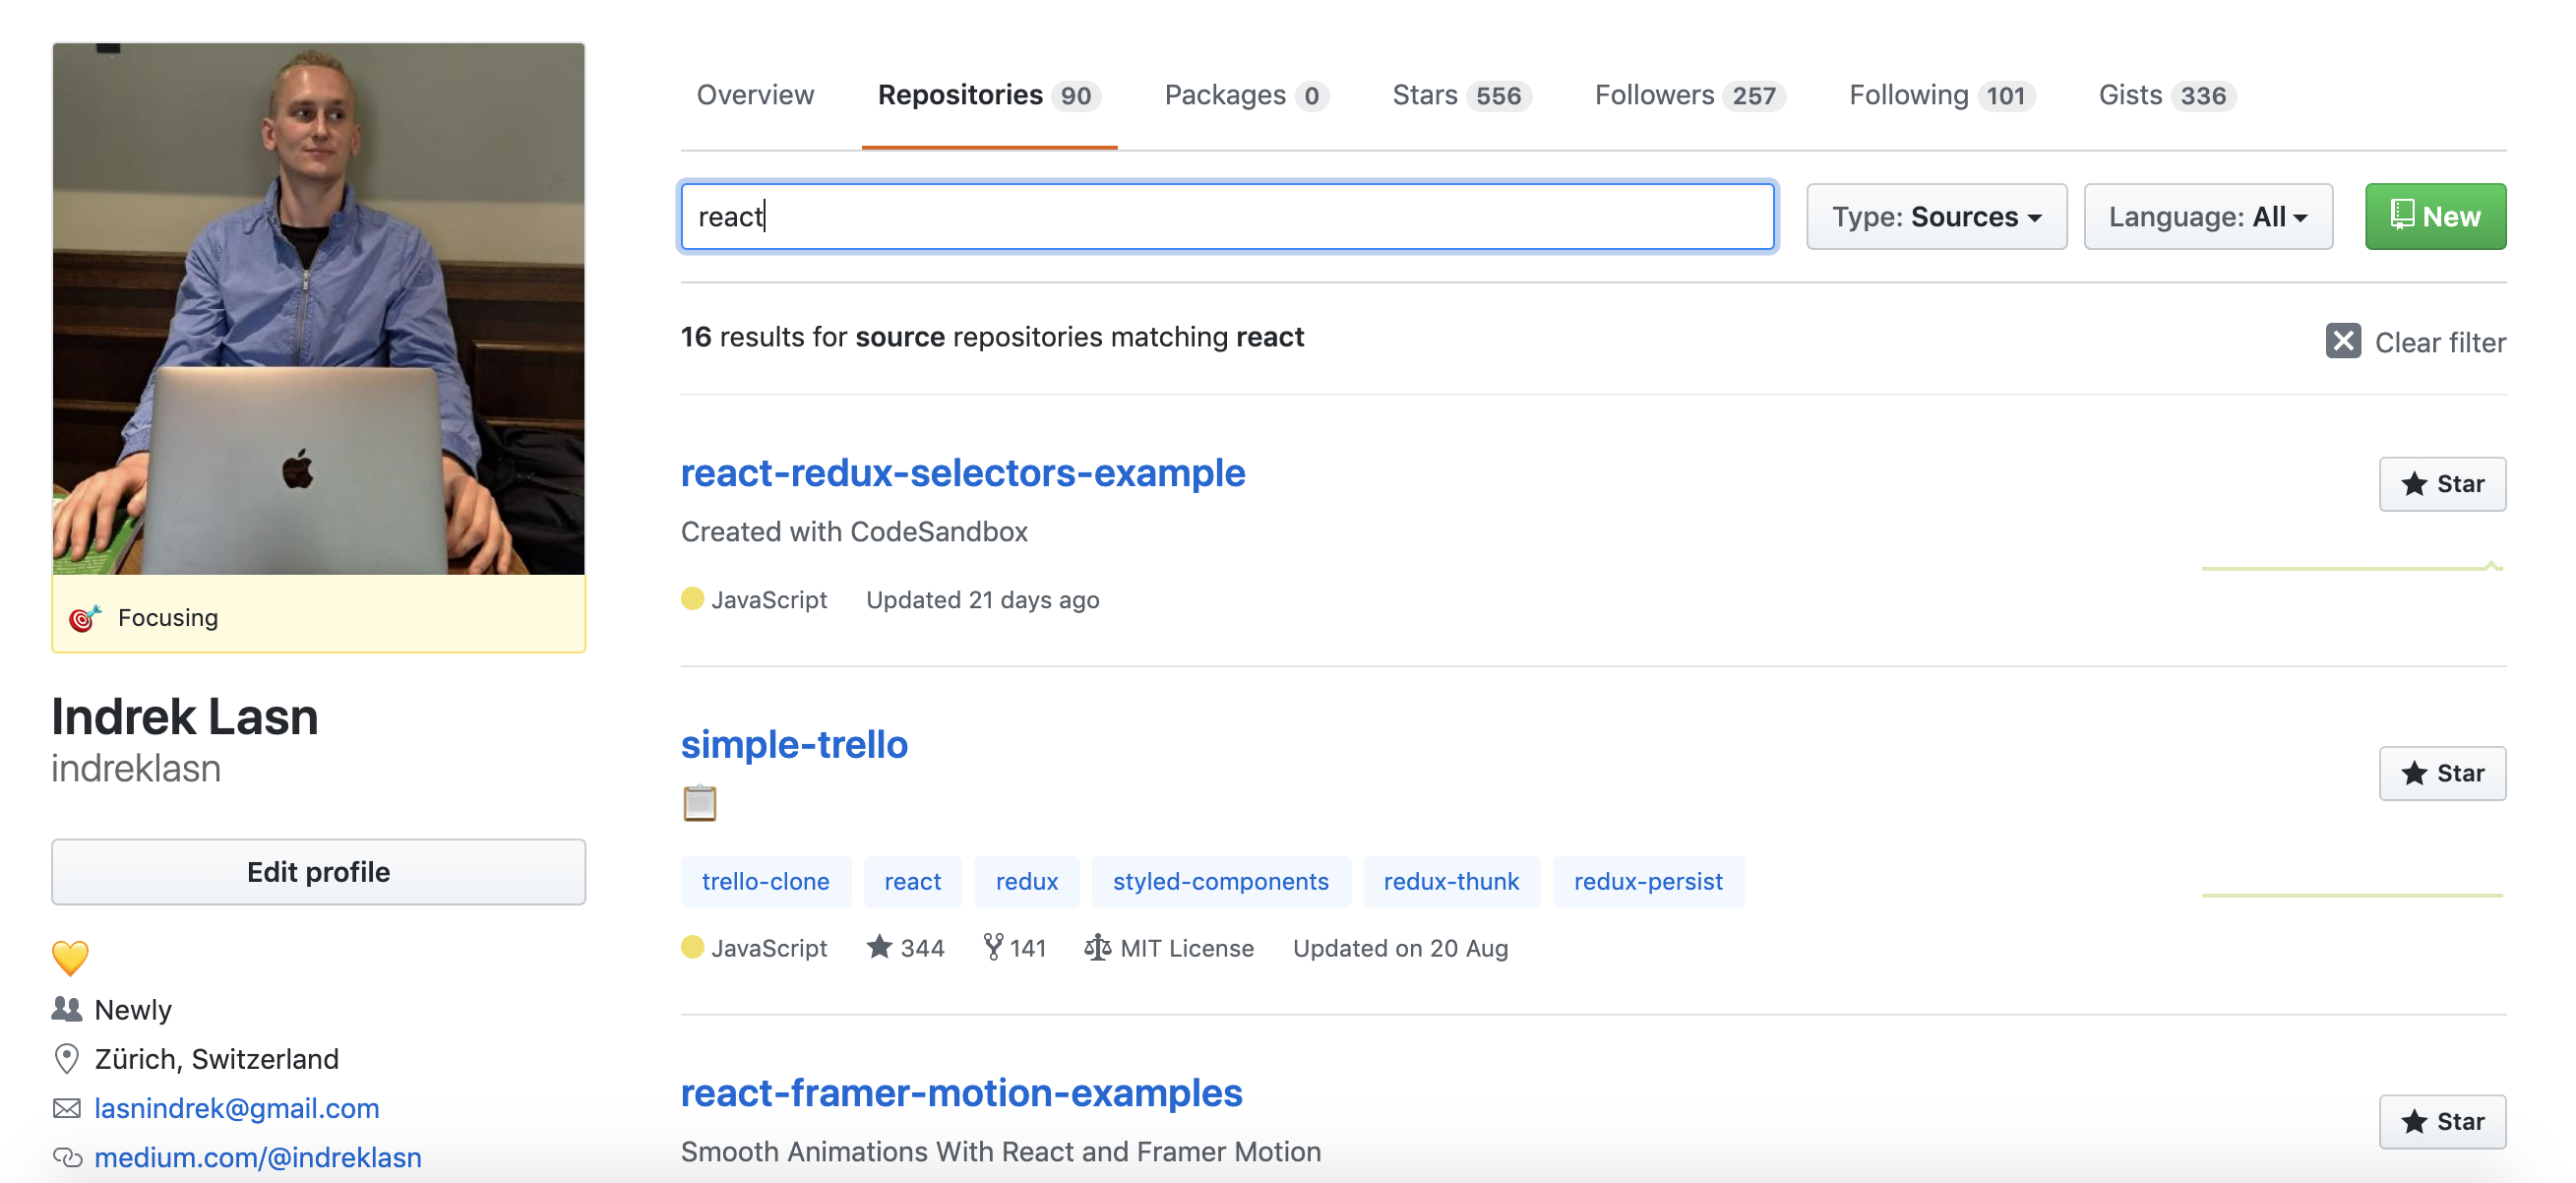
Task: Star the simple-trello repository
Action: coord(2441,773)
